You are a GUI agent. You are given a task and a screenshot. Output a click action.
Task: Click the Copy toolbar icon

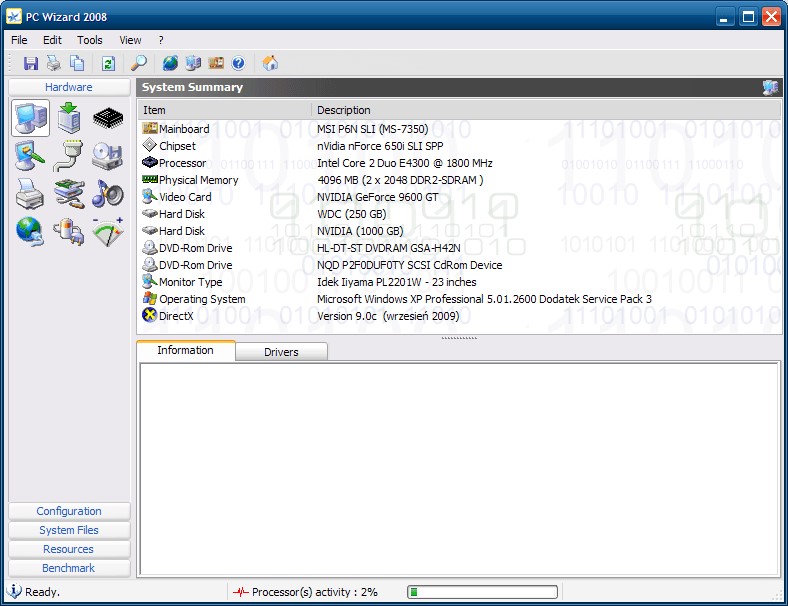[x=77, y=63]
